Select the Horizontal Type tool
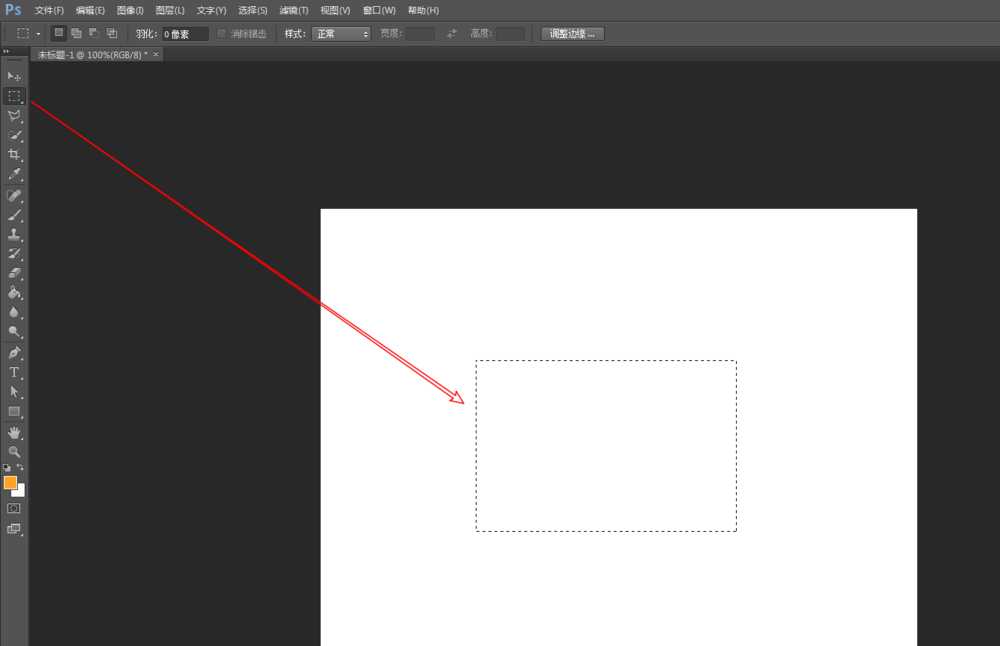The width and height of the screenshot is (1000, 646). 14,372
